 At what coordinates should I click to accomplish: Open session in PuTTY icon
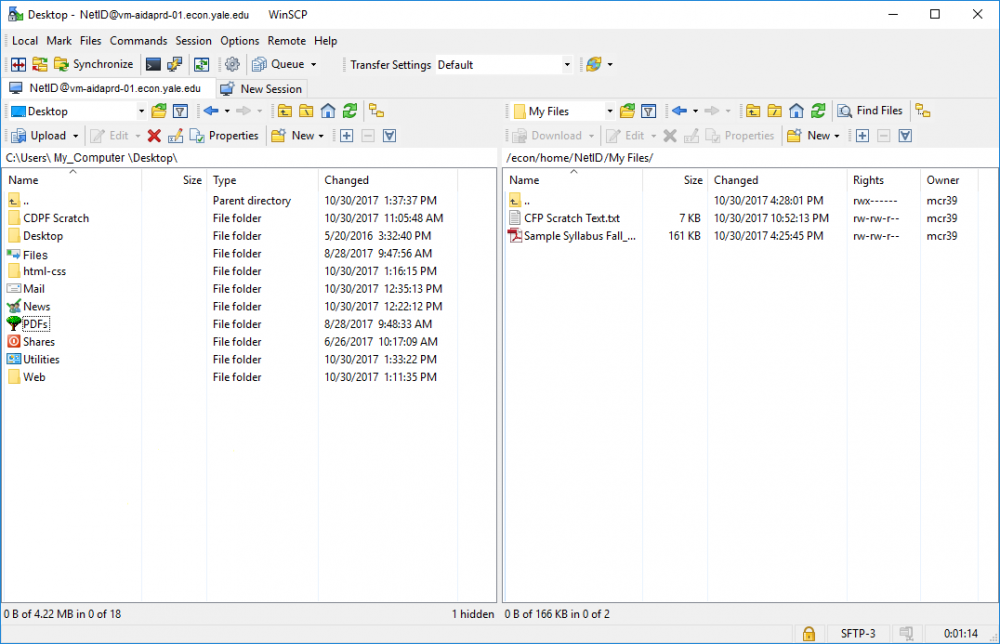pyautogui.click(x=174, y=64)
